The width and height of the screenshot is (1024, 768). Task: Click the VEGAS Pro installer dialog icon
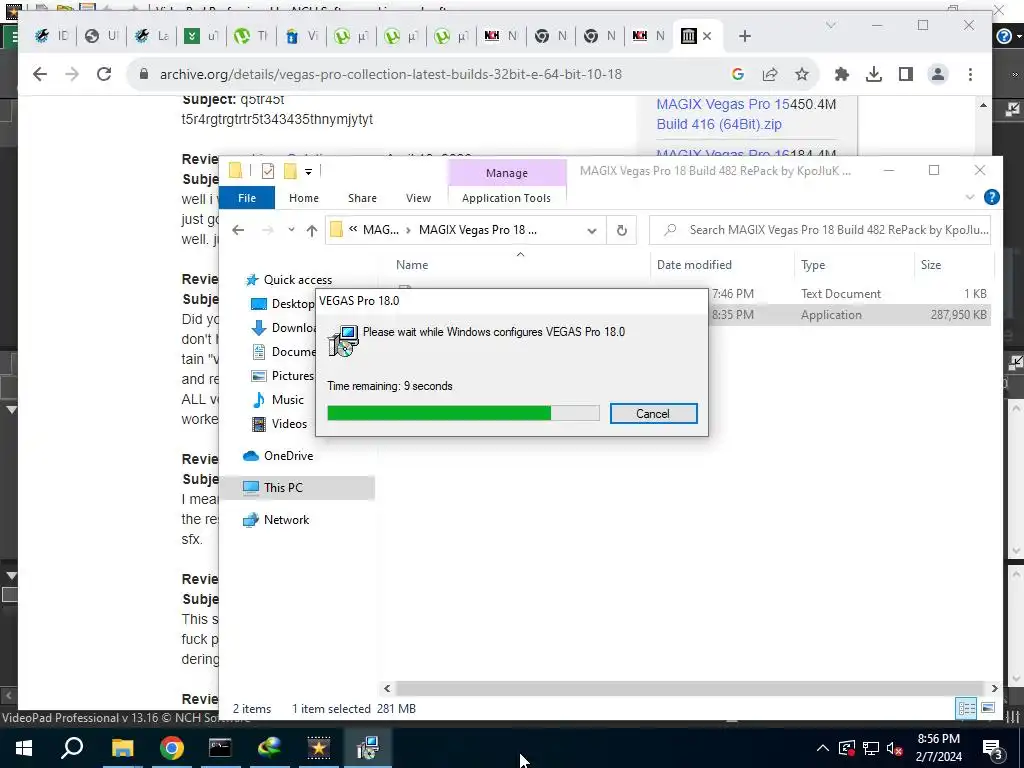tap(344, 340)
